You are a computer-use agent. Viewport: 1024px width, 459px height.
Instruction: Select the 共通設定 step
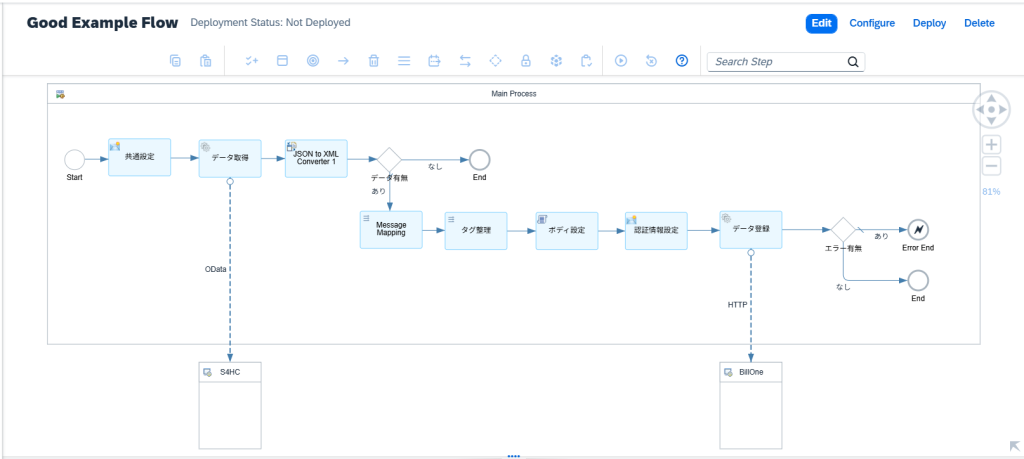tap(139, 157)
